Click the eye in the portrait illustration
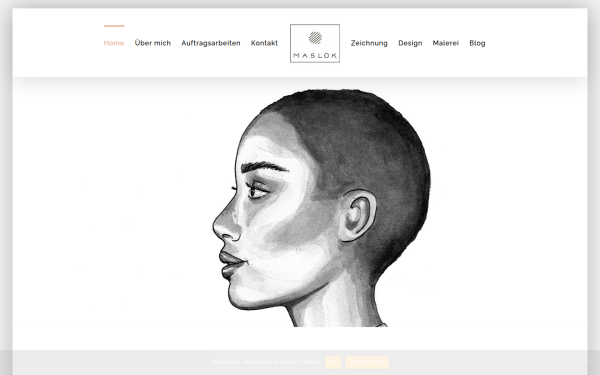Image resolution: width=600 pixels, height=375 pixels. (x=258, y=191)
